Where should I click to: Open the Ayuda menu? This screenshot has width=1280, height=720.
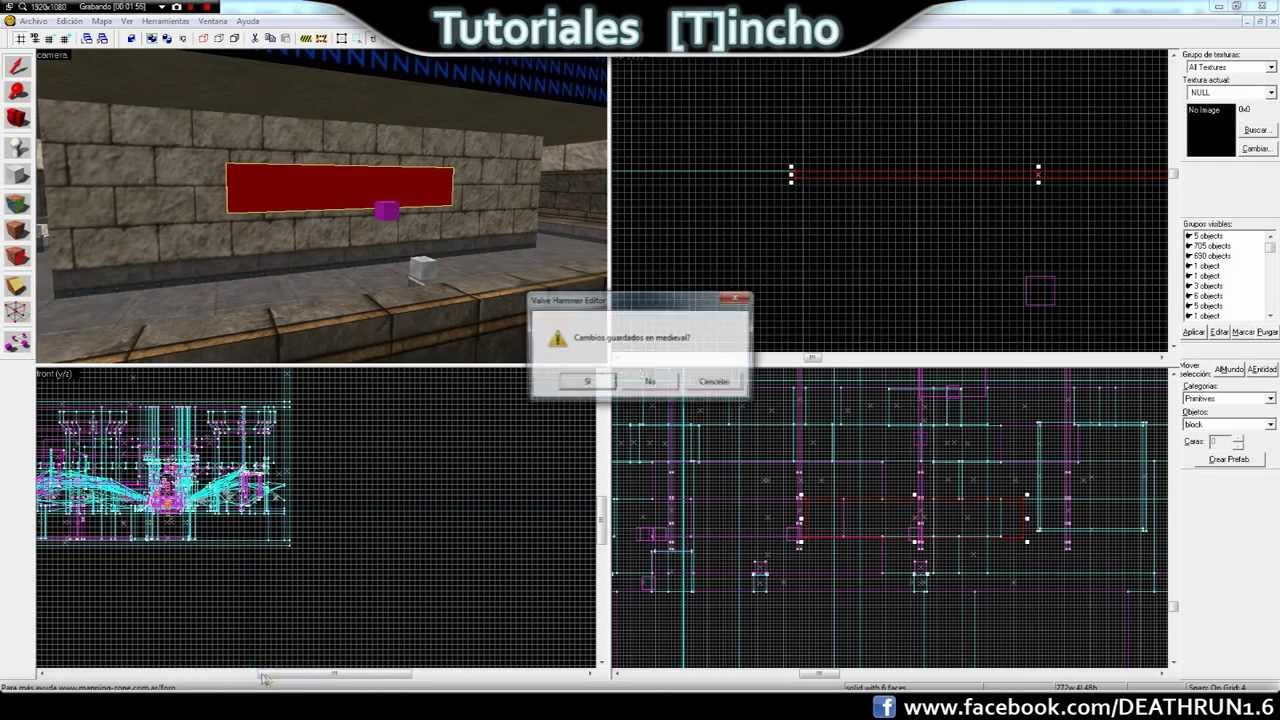click(x=248, y=21)
